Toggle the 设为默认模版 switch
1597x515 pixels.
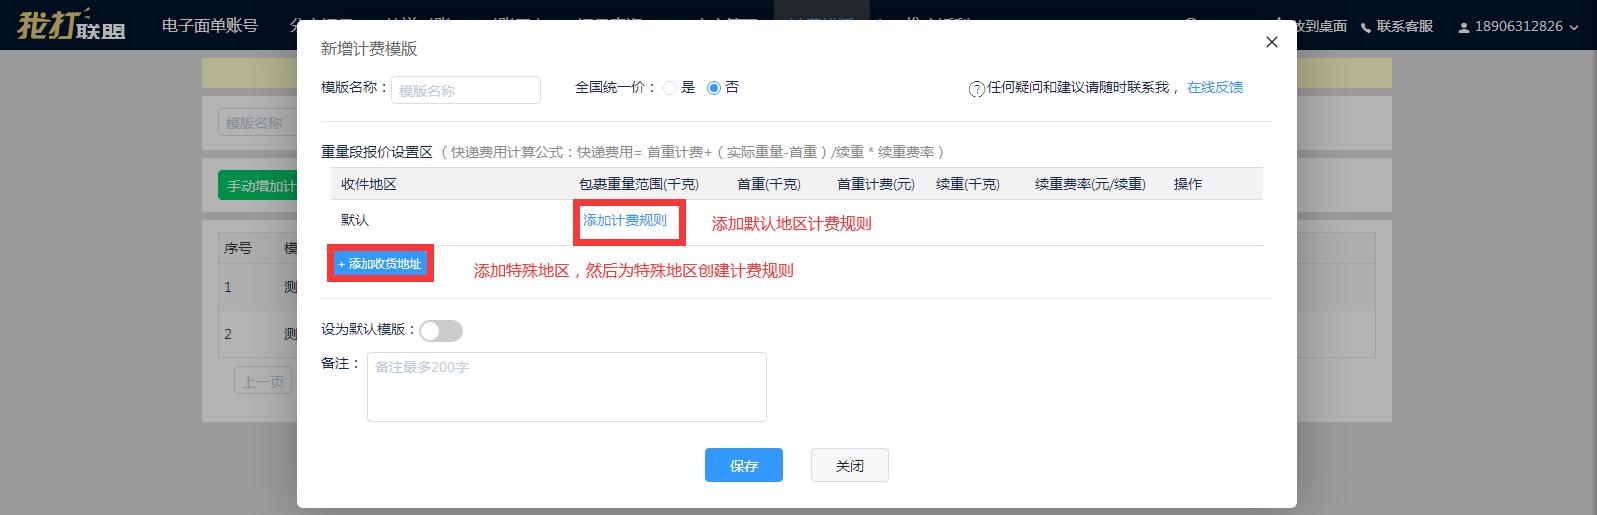440,331
